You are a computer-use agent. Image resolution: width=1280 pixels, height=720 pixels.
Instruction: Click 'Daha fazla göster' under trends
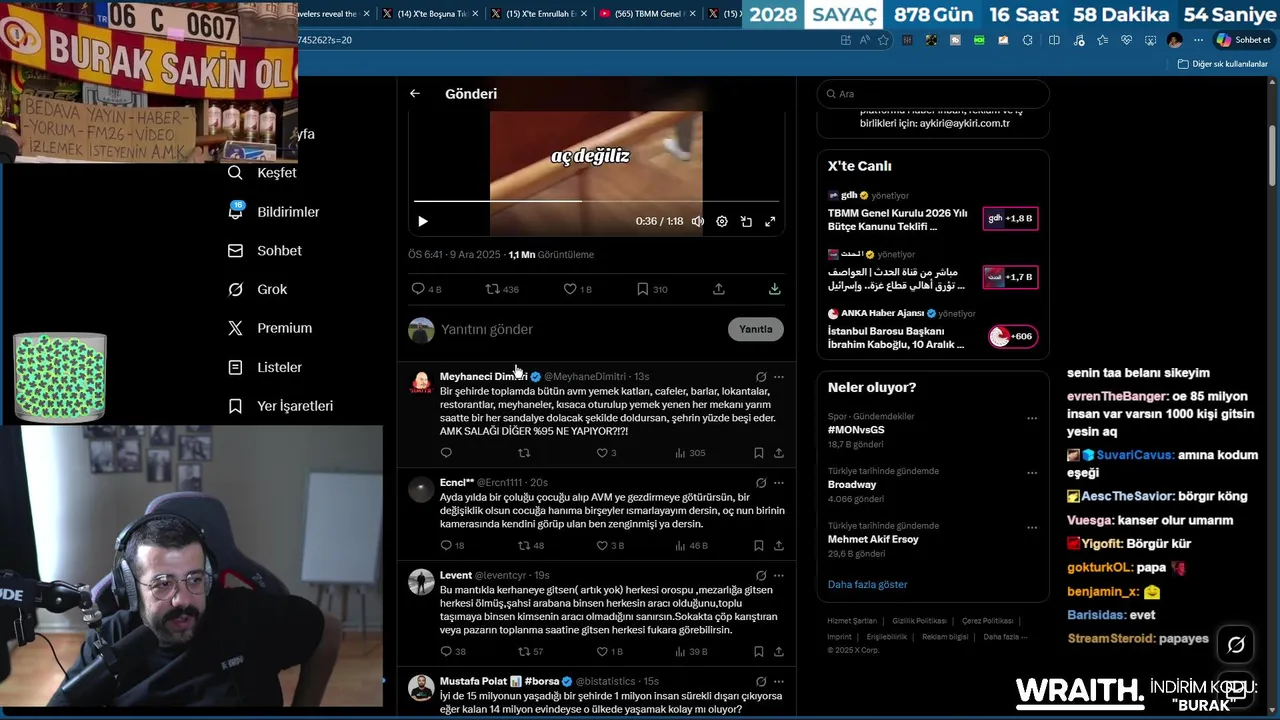[867, 584]
